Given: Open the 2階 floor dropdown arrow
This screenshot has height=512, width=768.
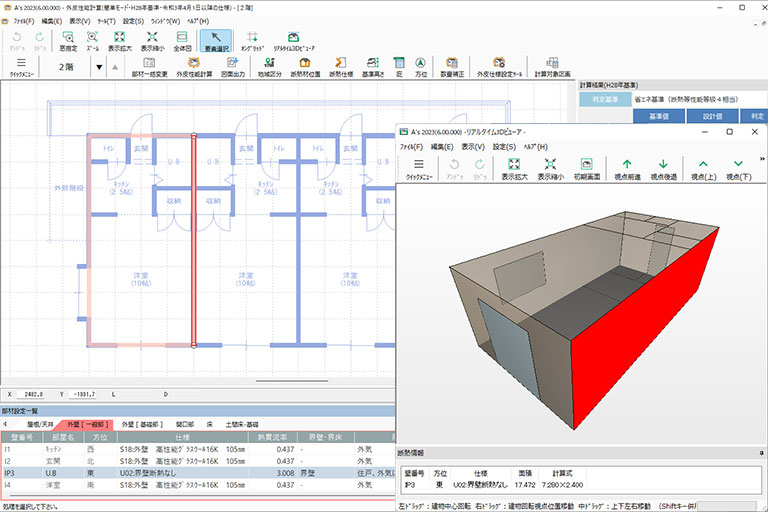Looking at the screenshot, I should coord(99,67).
